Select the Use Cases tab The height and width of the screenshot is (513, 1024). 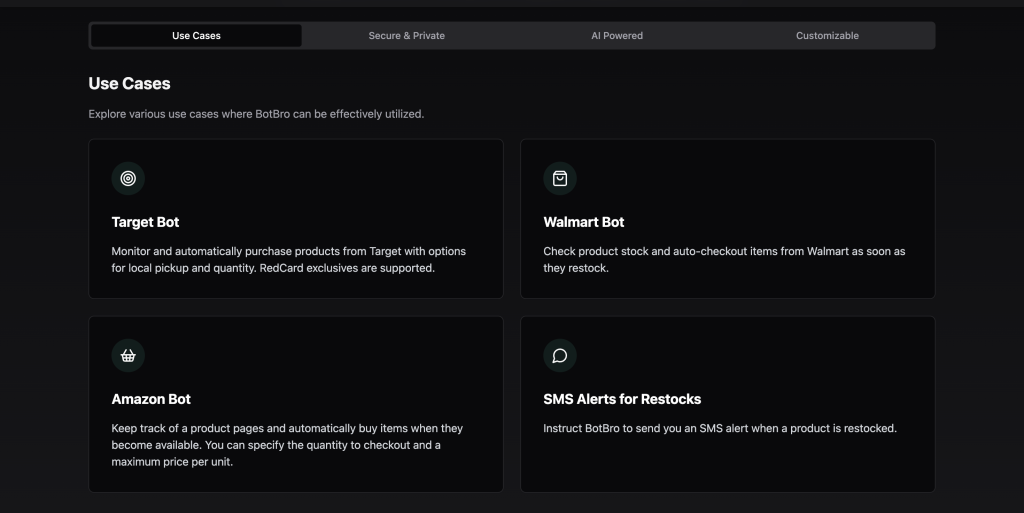click(196, 35)
